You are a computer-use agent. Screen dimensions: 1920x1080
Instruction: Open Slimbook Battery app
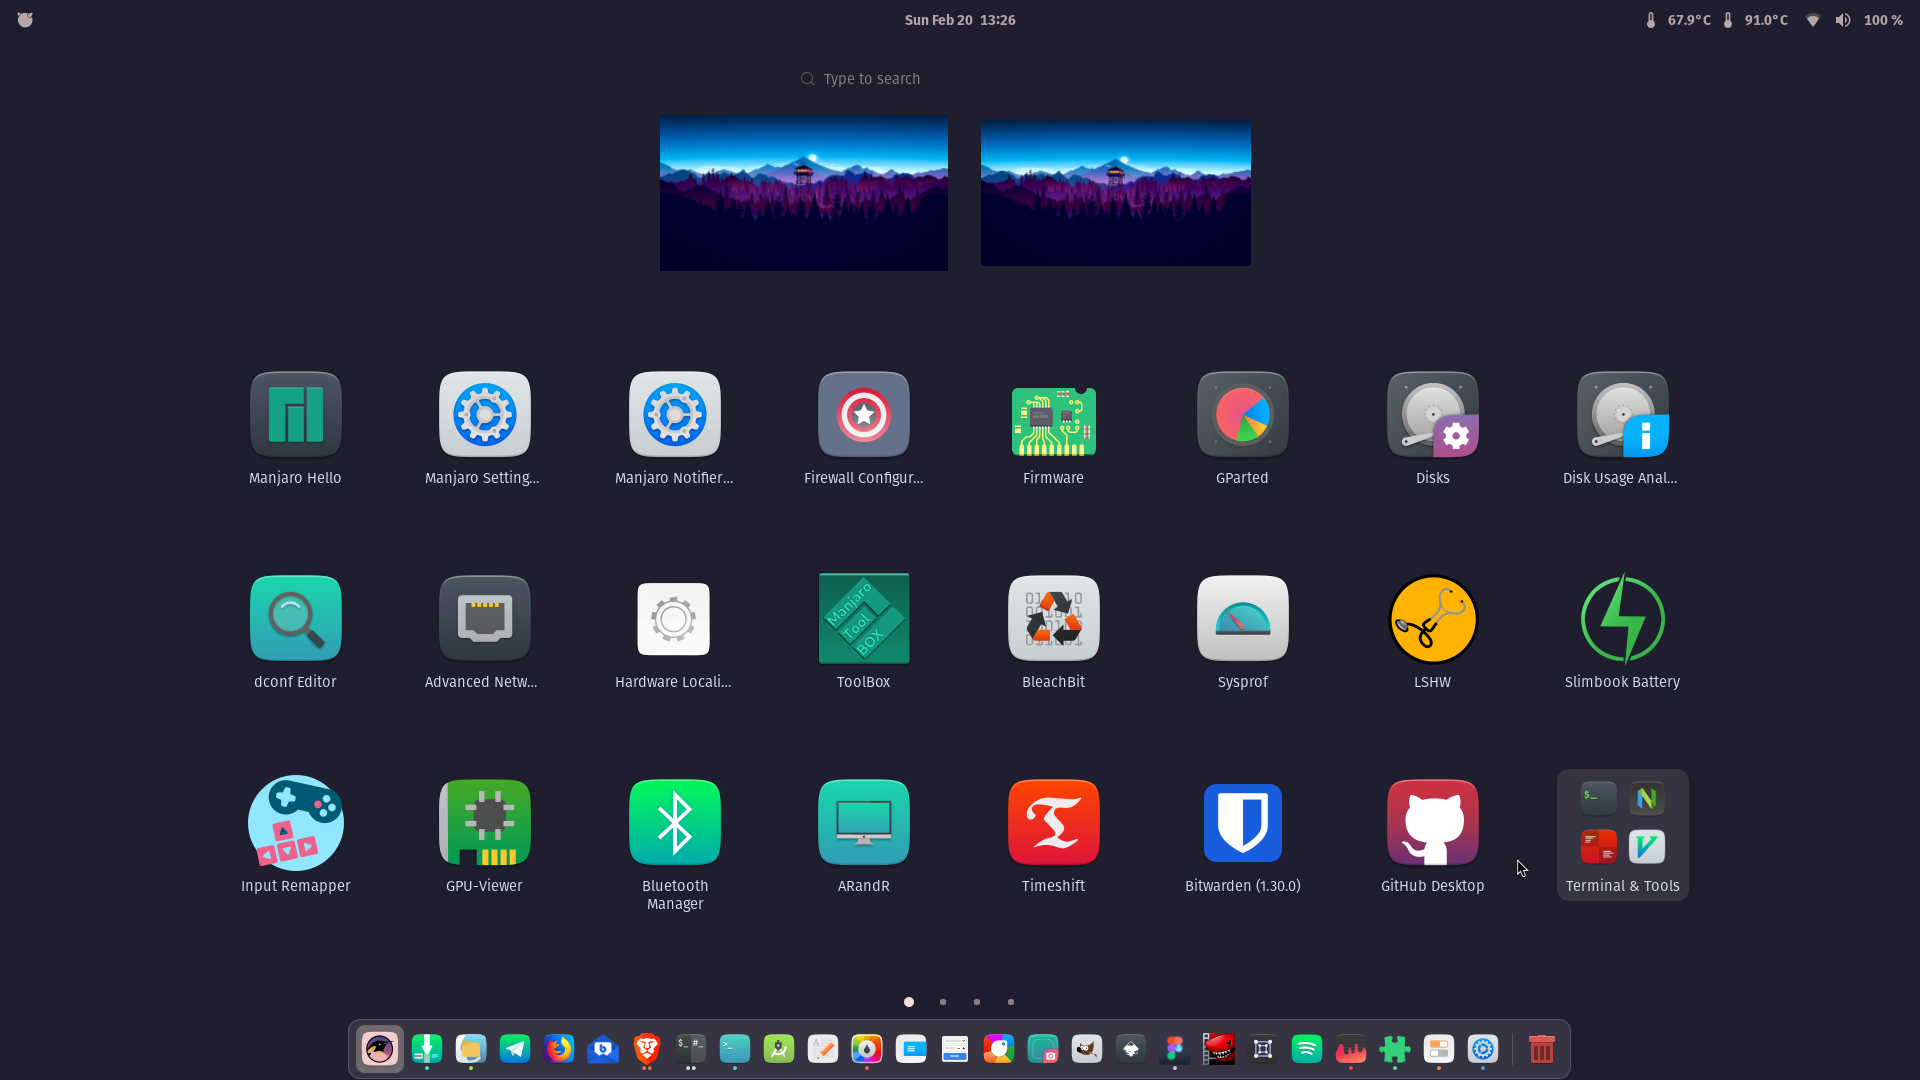click(x=1622, y=633)
